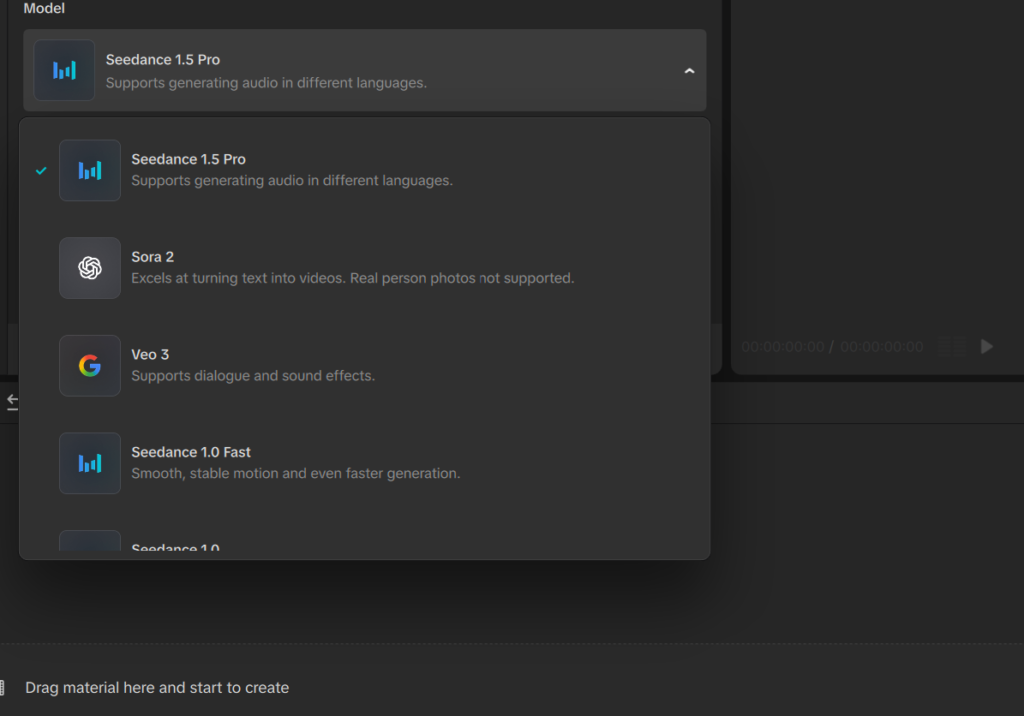Viewport: 1024px width, 716px height.
Task: Click the OpenAI logo for Sora 2
Action: 90,268
